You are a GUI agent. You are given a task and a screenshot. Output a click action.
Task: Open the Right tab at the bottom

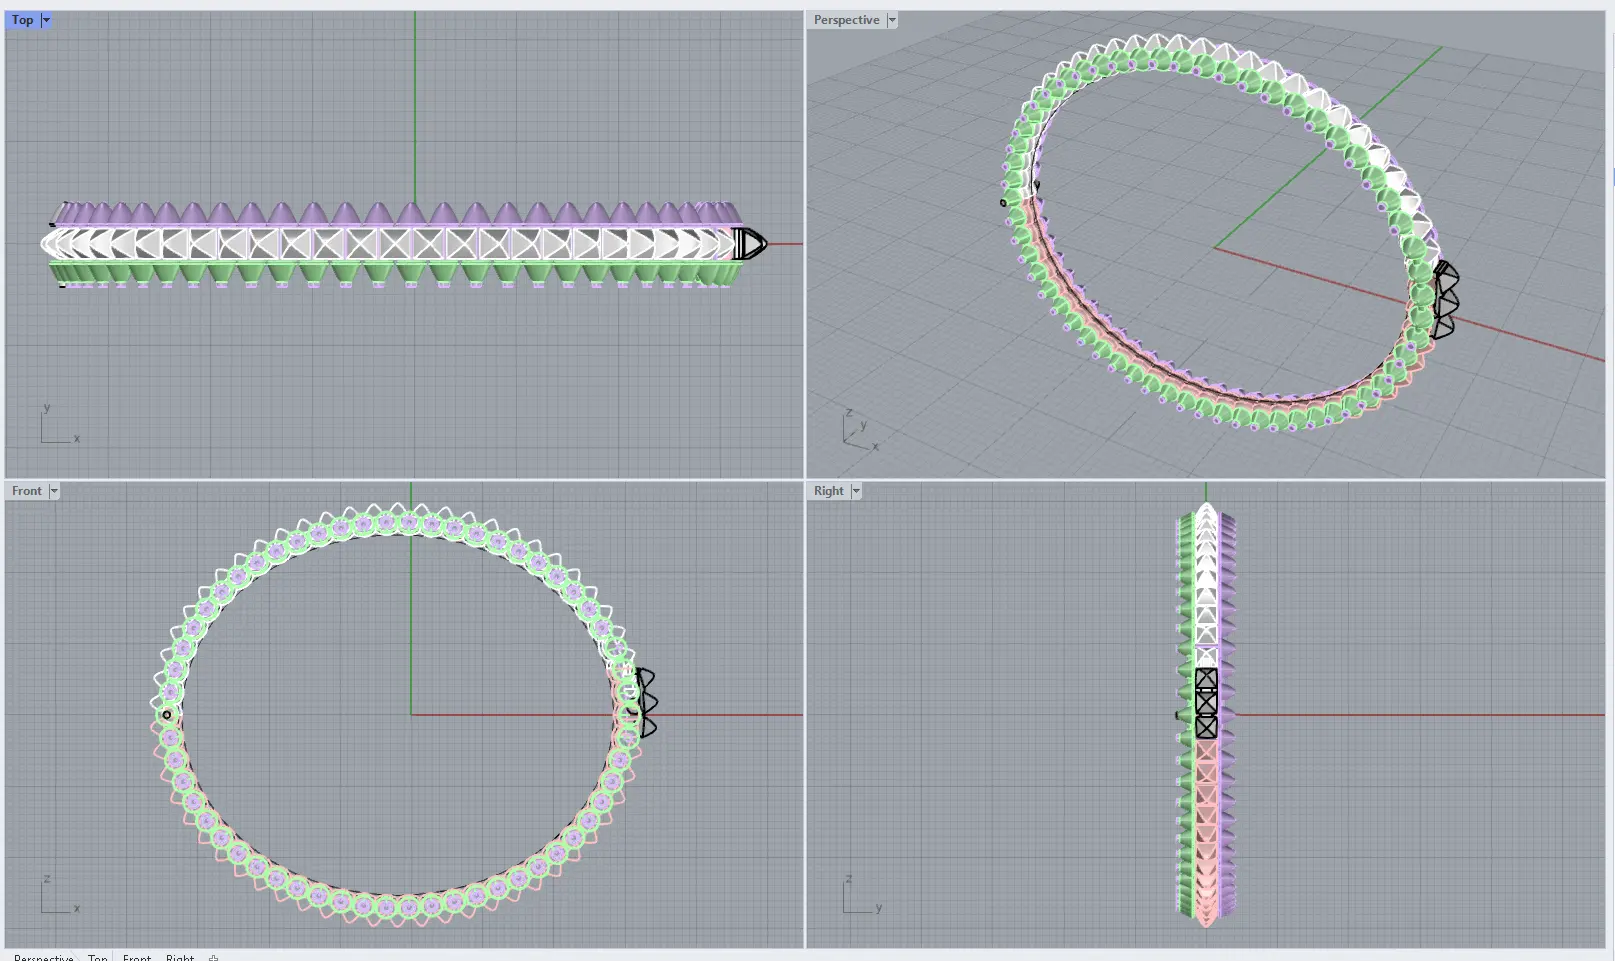[x=180, y=957]
